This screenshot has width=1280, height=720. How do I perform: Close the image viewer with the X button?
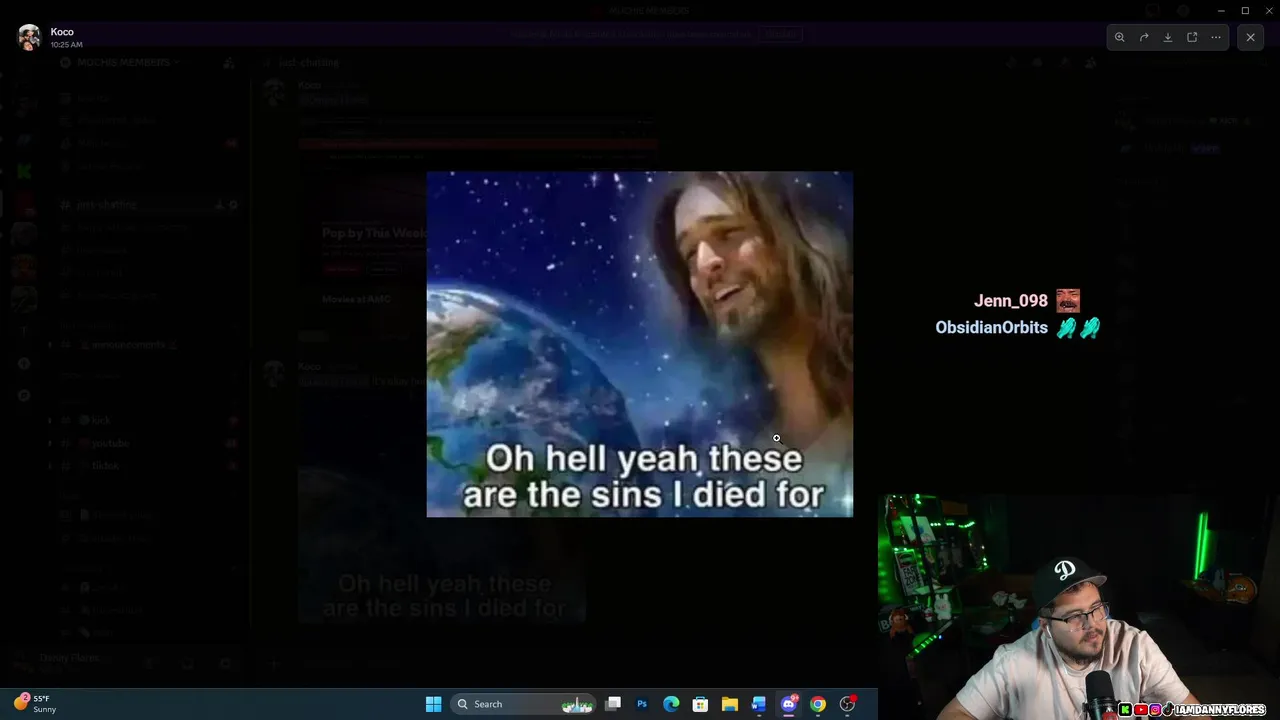(x=1250, y=37)
